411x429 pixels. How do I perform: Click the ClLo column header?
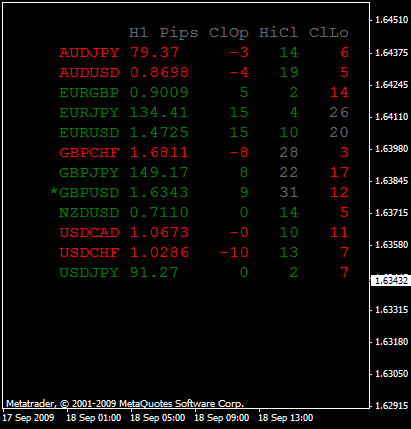[x=329, y=33]
